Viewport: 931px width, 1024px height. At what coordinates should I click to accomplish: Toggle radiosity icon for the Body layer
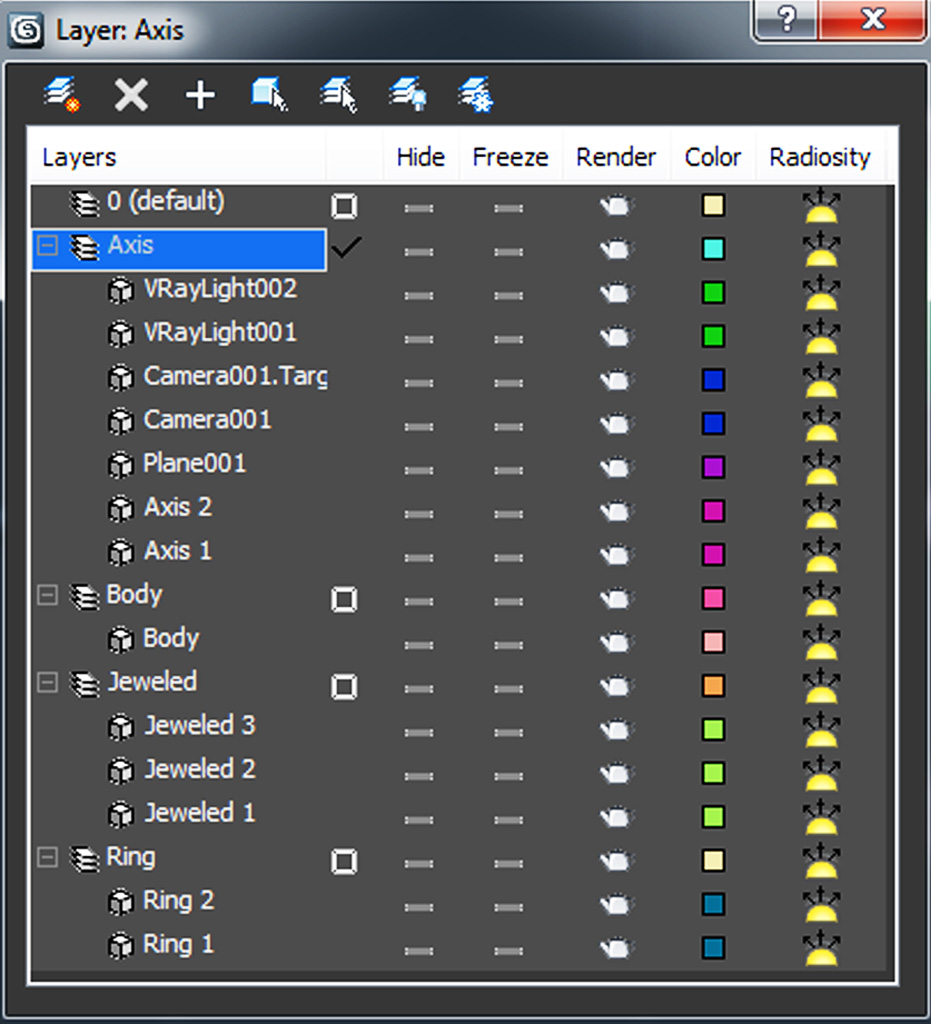(x=821, y=598)
